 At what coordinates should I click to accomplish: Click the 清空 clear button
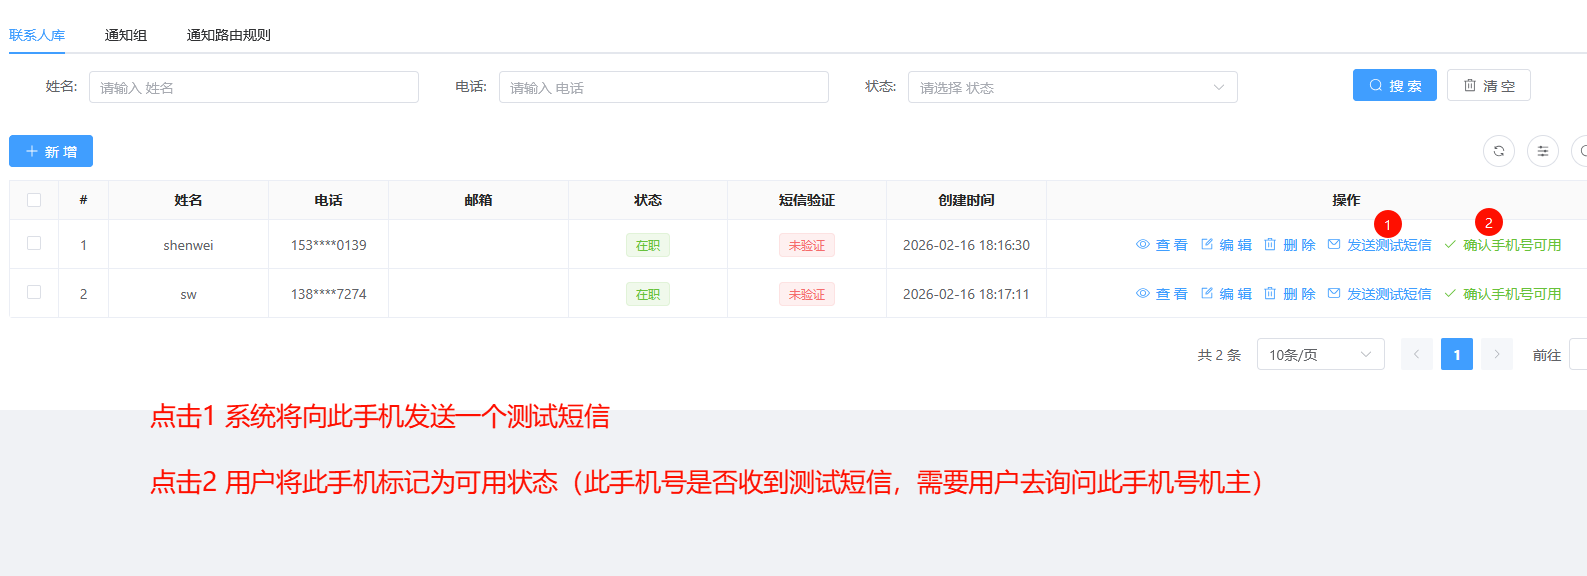(x=1488, y=86)
